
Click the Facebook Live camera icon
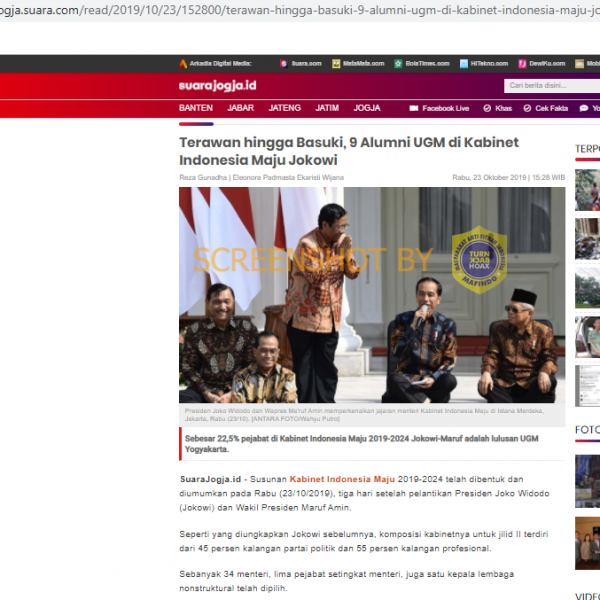414,108
